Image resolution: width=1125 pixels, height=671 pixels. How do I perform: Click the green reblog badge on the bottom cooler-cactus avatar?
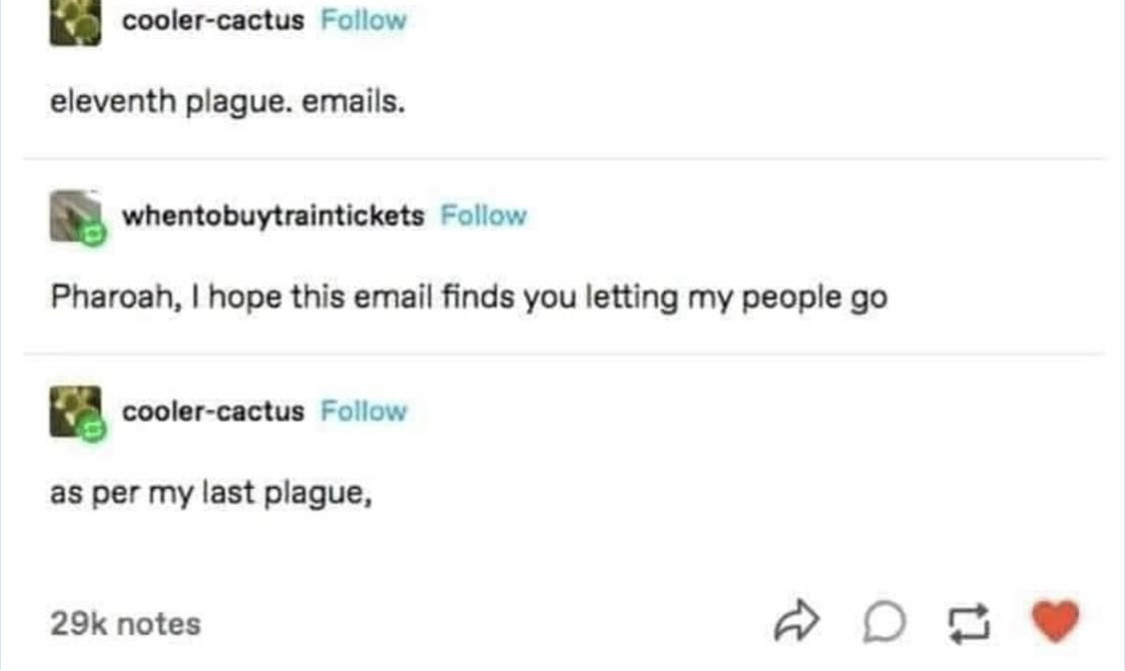(93, 429)
